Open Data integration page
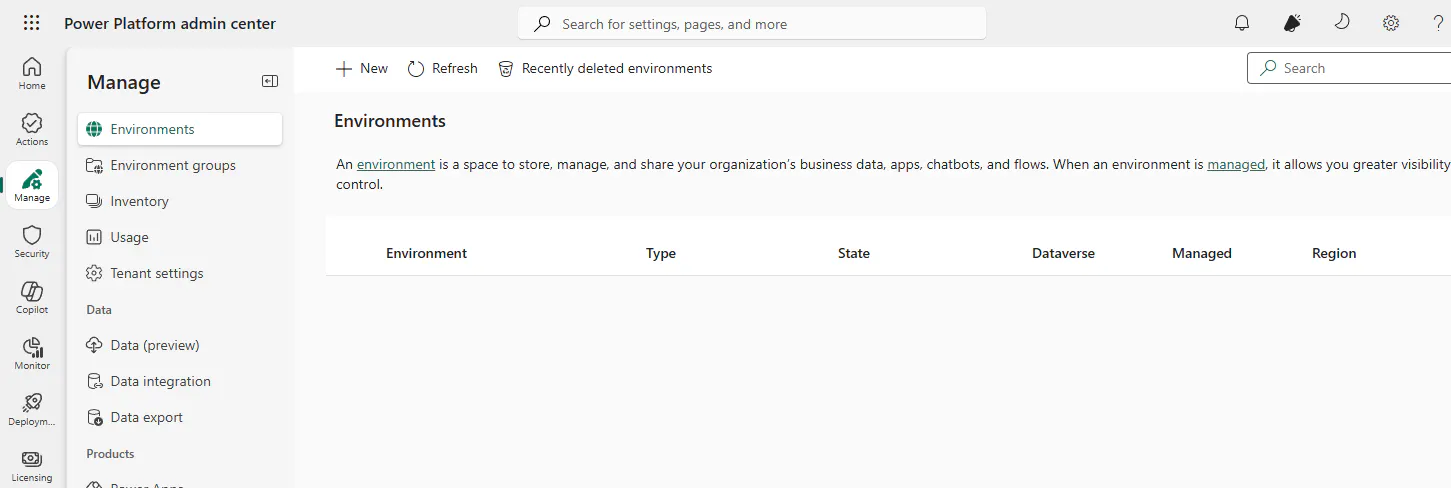1451x488 pixels. pos(160,381)
